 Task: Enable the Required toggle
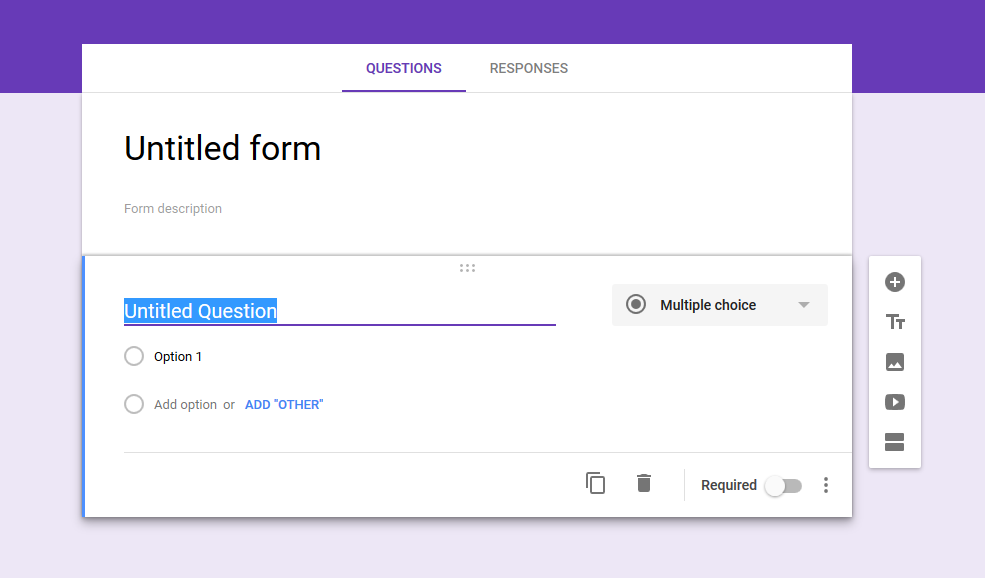pos(783,486)
